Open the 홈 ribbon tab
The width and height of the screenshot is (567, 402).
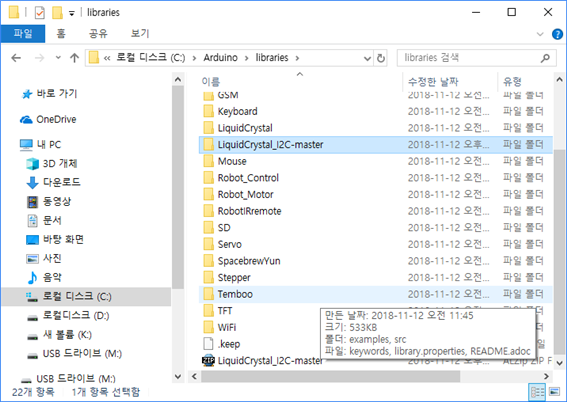coord(61,34)
